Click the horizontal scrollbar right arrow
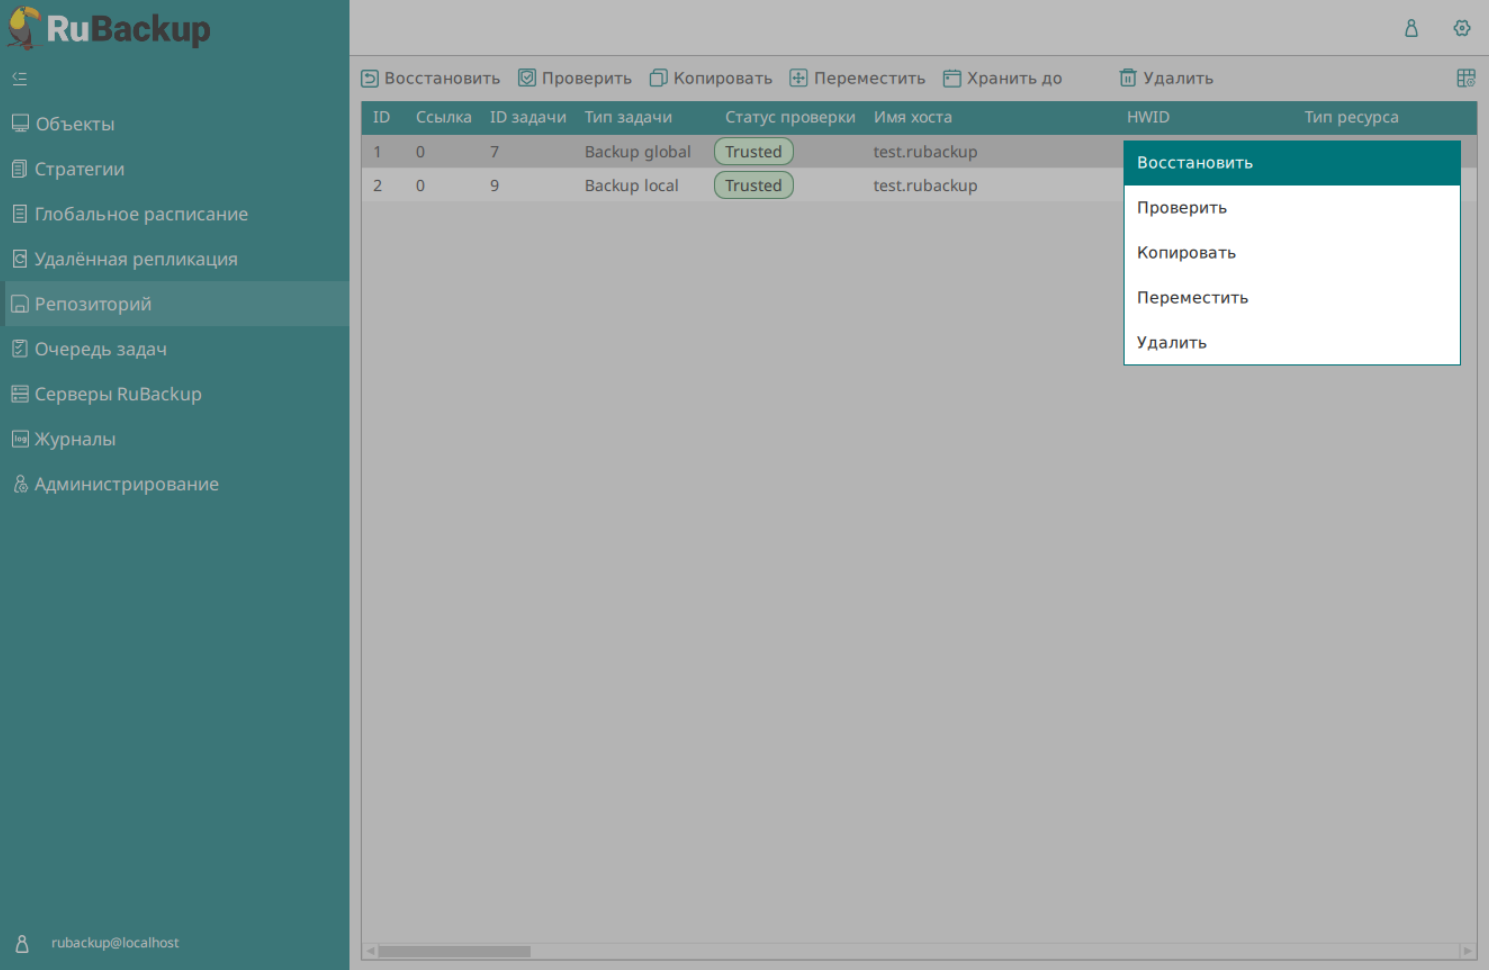The image size is (1489, 970). tap(1467, 951)
